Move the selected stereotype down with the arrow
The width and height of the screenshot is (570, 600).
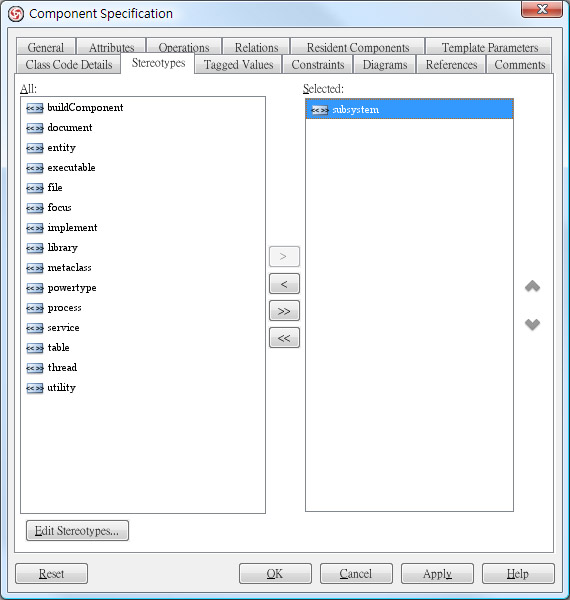(532, 324)
